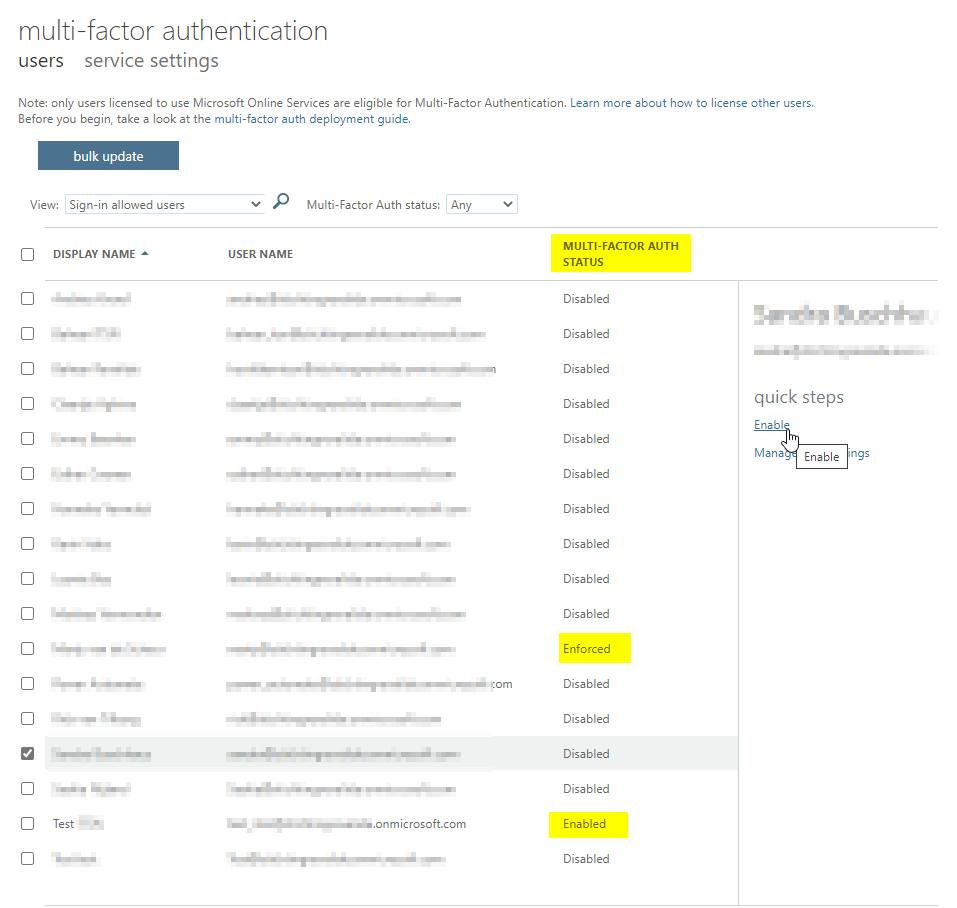957x908 pixels.
Task: Switch to the service settings tab
Action: tap(151, 60)
